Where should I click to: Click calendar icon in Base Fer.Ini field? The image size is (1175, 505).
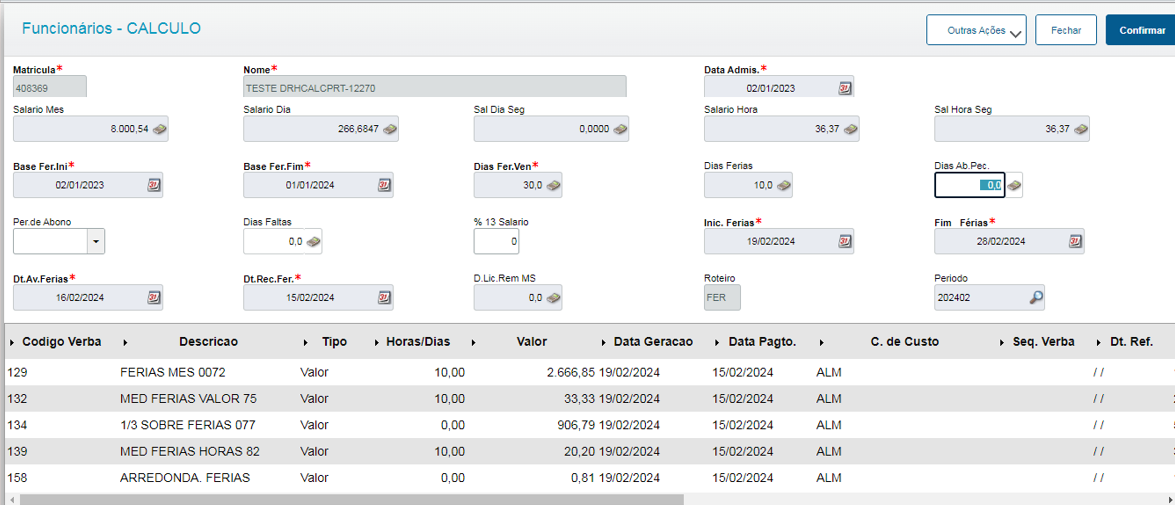pos(154,185)
